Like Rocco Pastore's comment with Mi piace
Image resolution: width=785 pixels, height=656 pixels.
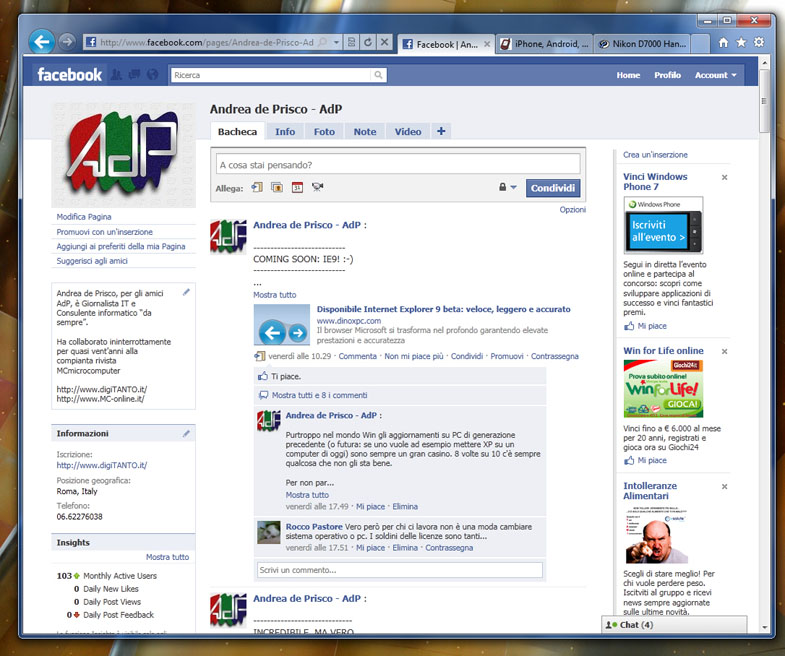(370, 548)
